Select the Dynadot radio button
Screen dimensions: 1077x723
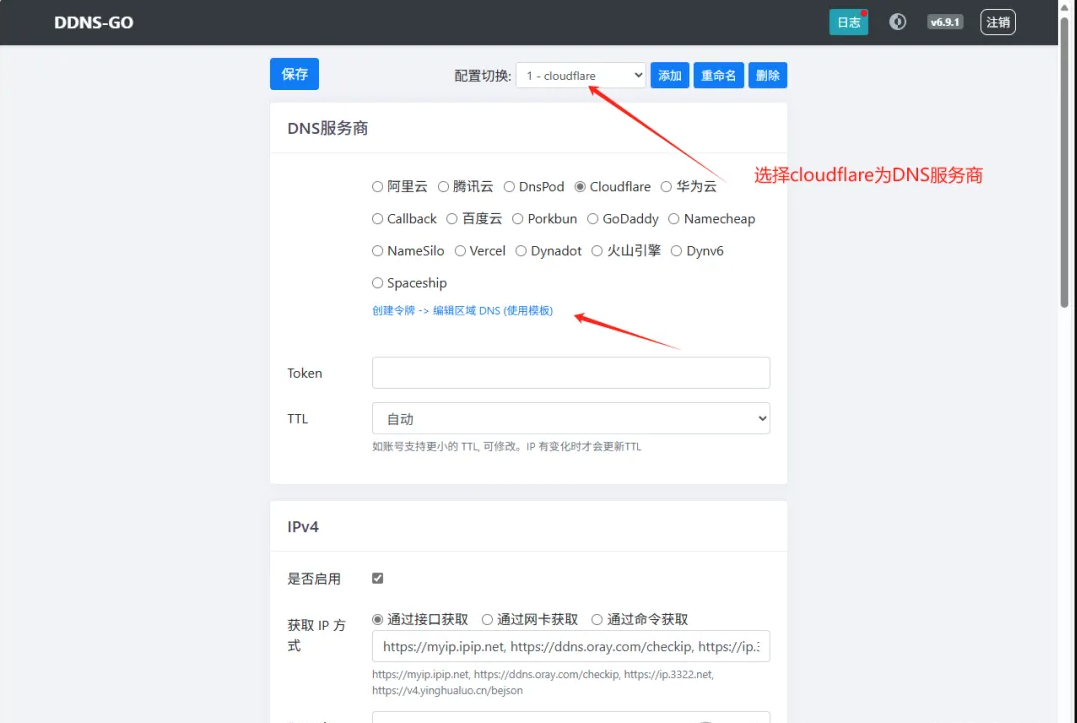(521, 251)
